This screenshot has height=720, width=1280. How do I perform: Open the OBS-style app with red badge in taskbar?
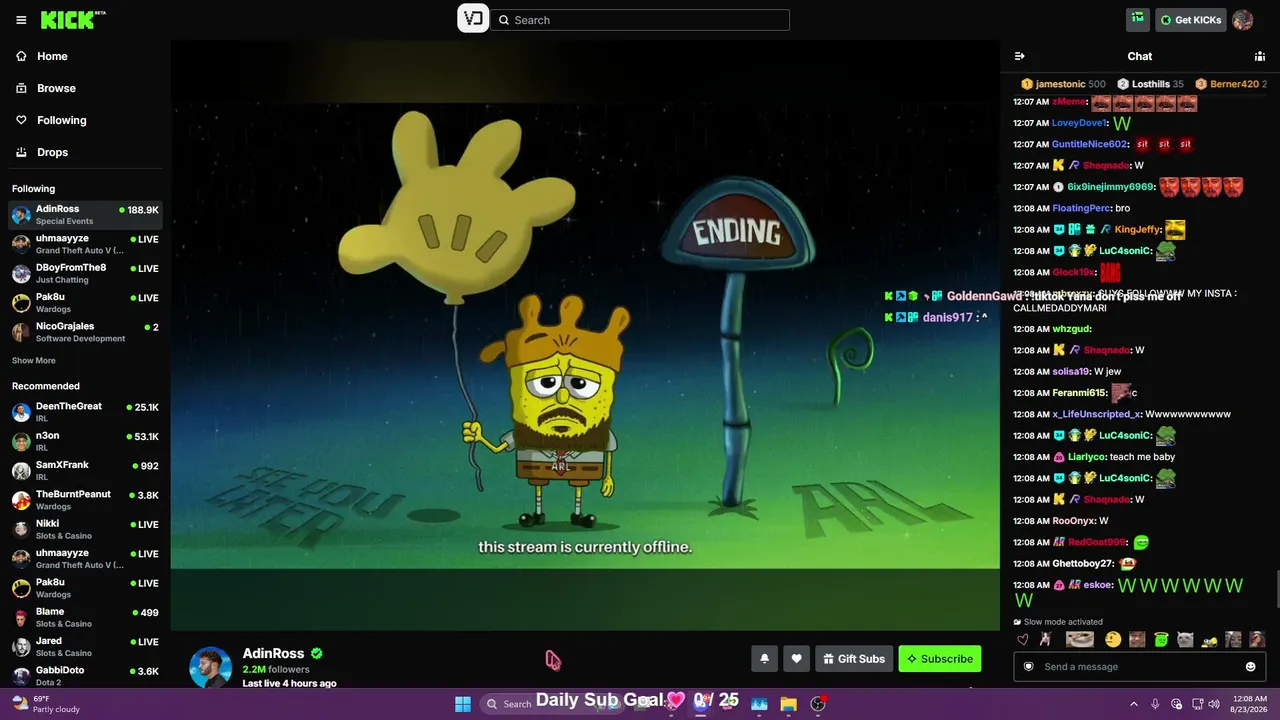click(818, 704)
